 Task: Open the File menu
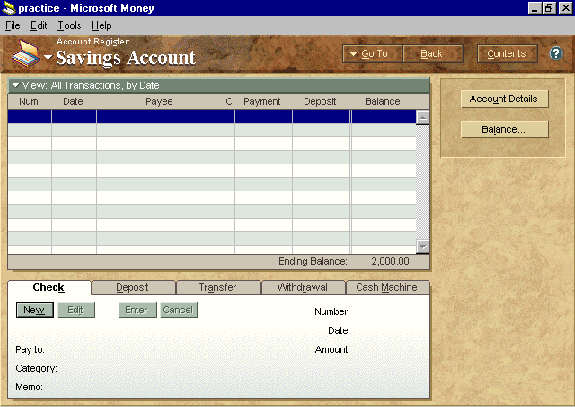click(13, 26)
